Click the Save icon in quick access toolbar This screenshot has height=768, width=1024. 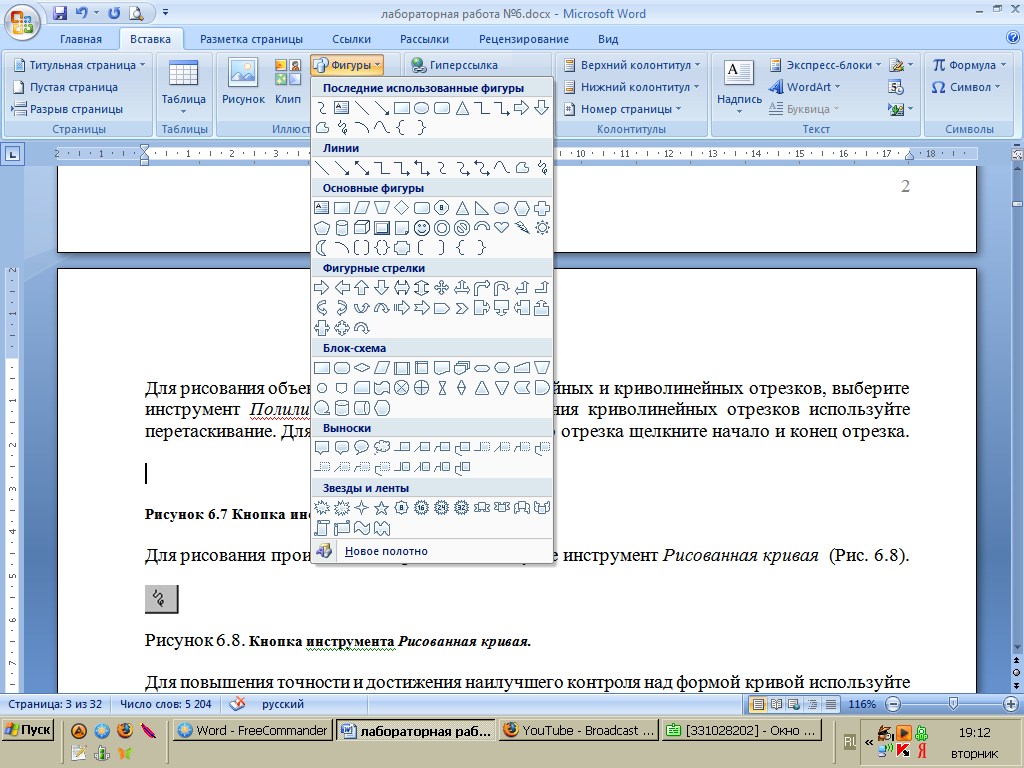pyautogui.click(x=59, y=12)
